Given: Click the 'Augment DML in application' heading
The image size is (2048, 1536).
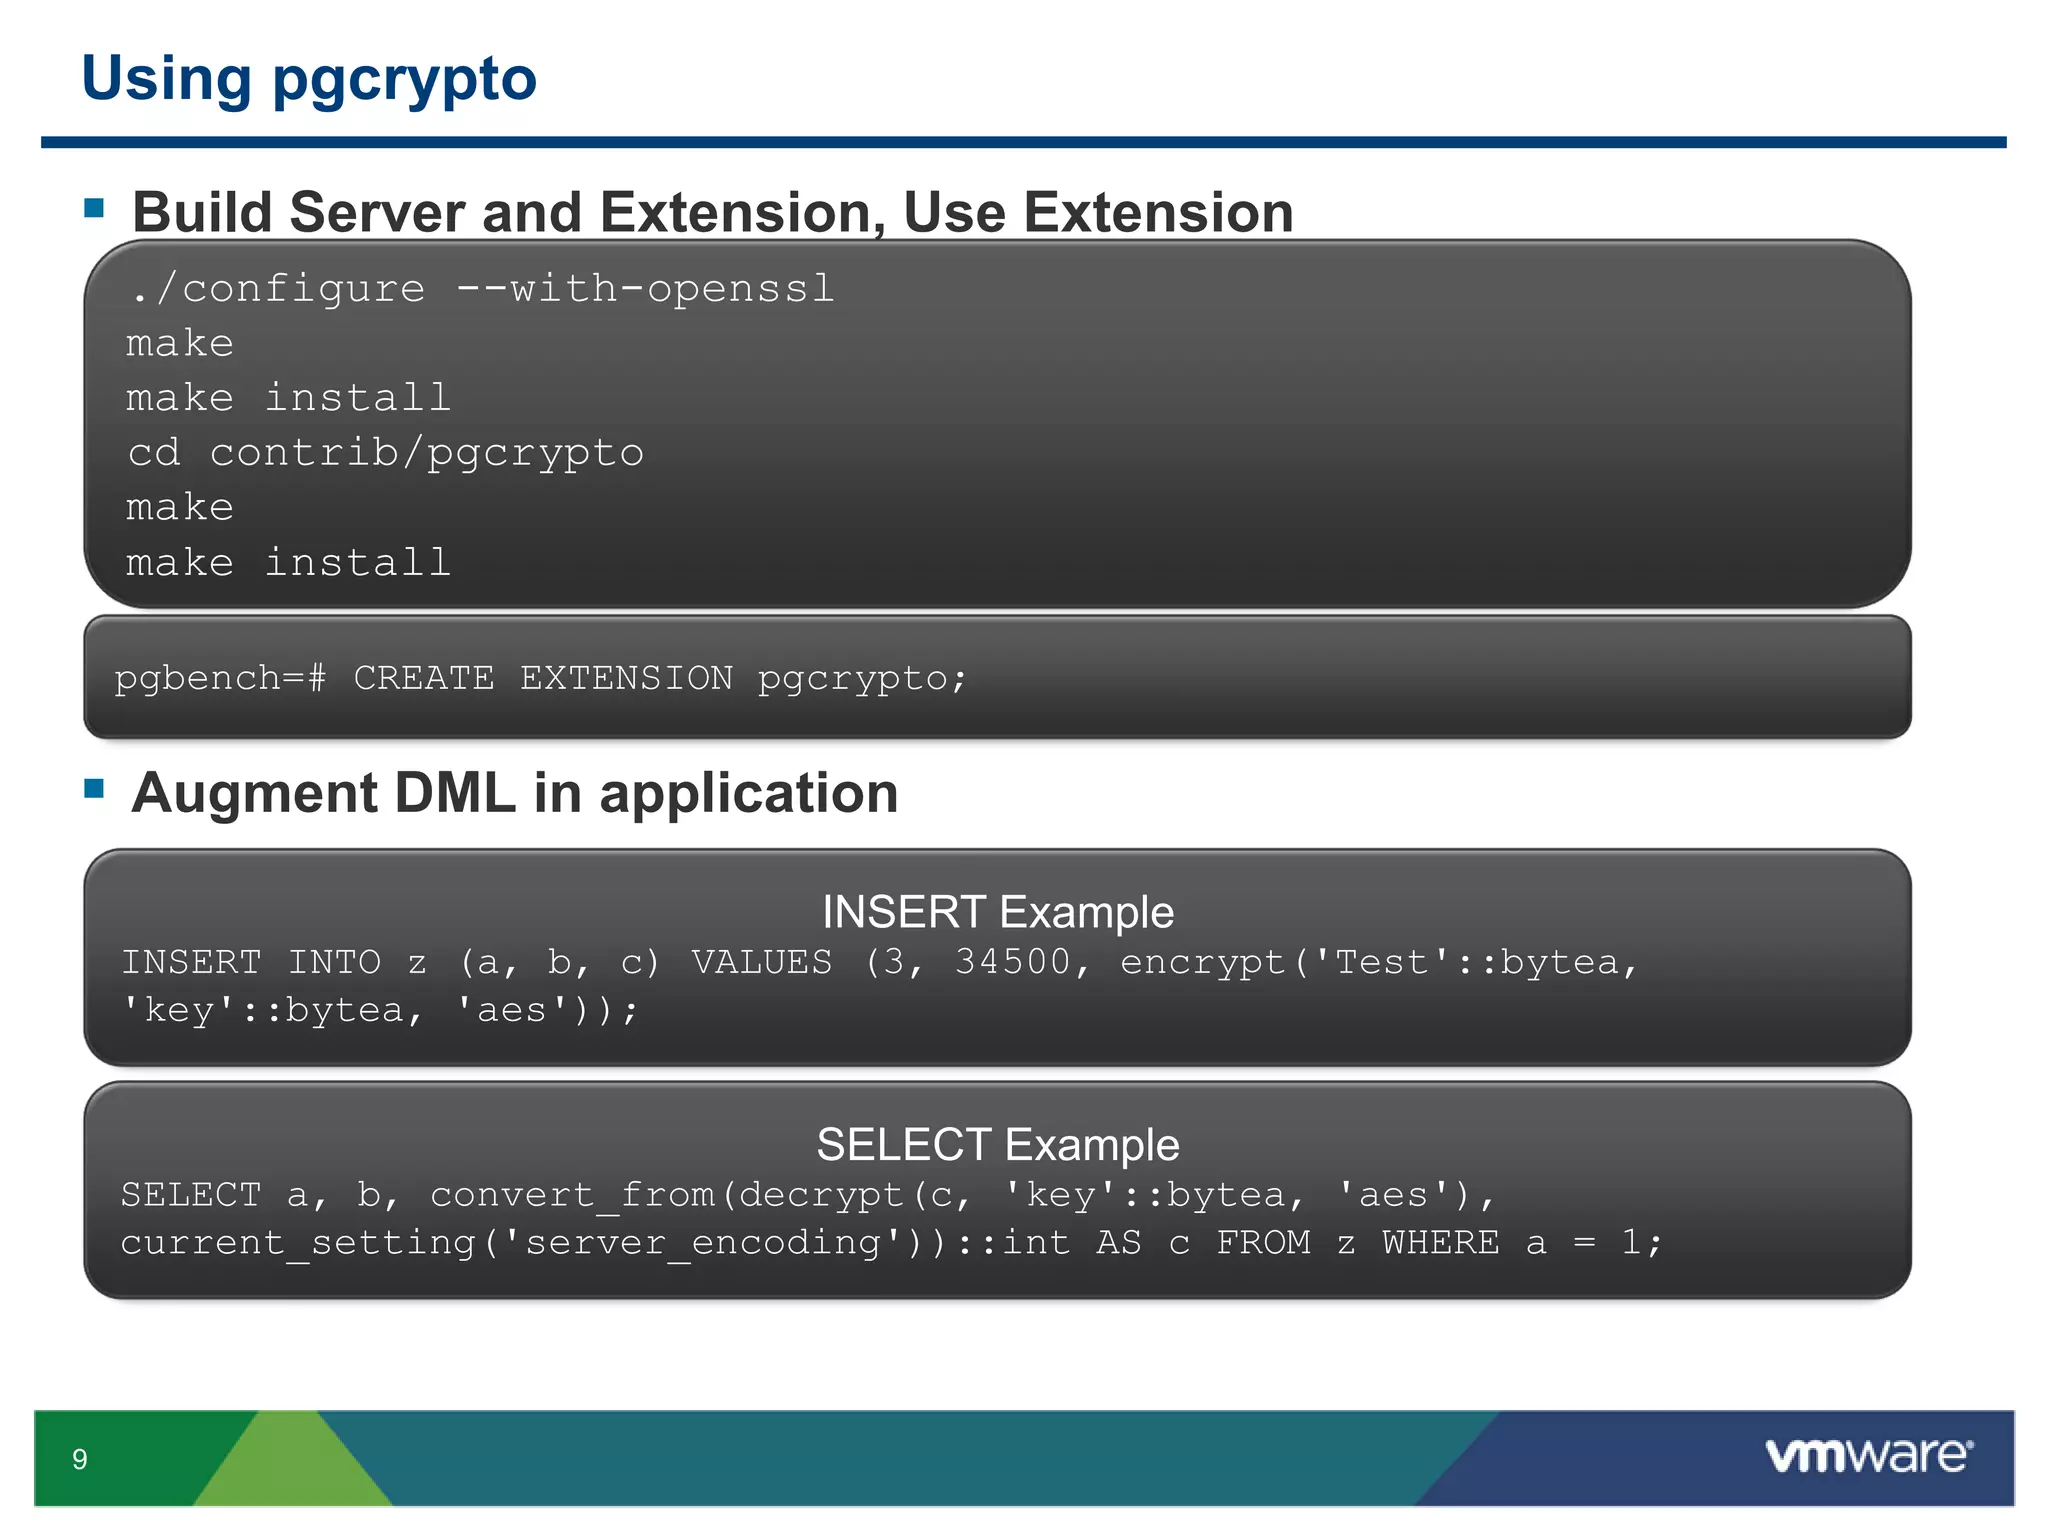Looking at the screenshot, I should [514, 793].
